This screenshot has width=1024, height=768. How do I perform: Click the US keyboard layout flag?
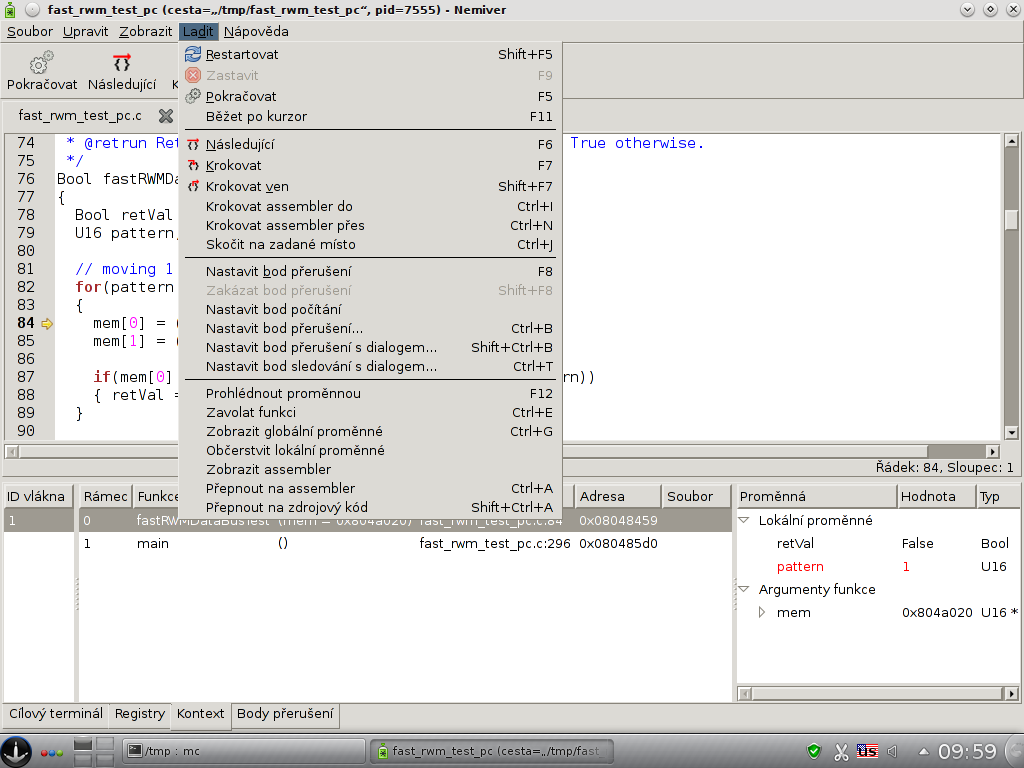(867, 751)
